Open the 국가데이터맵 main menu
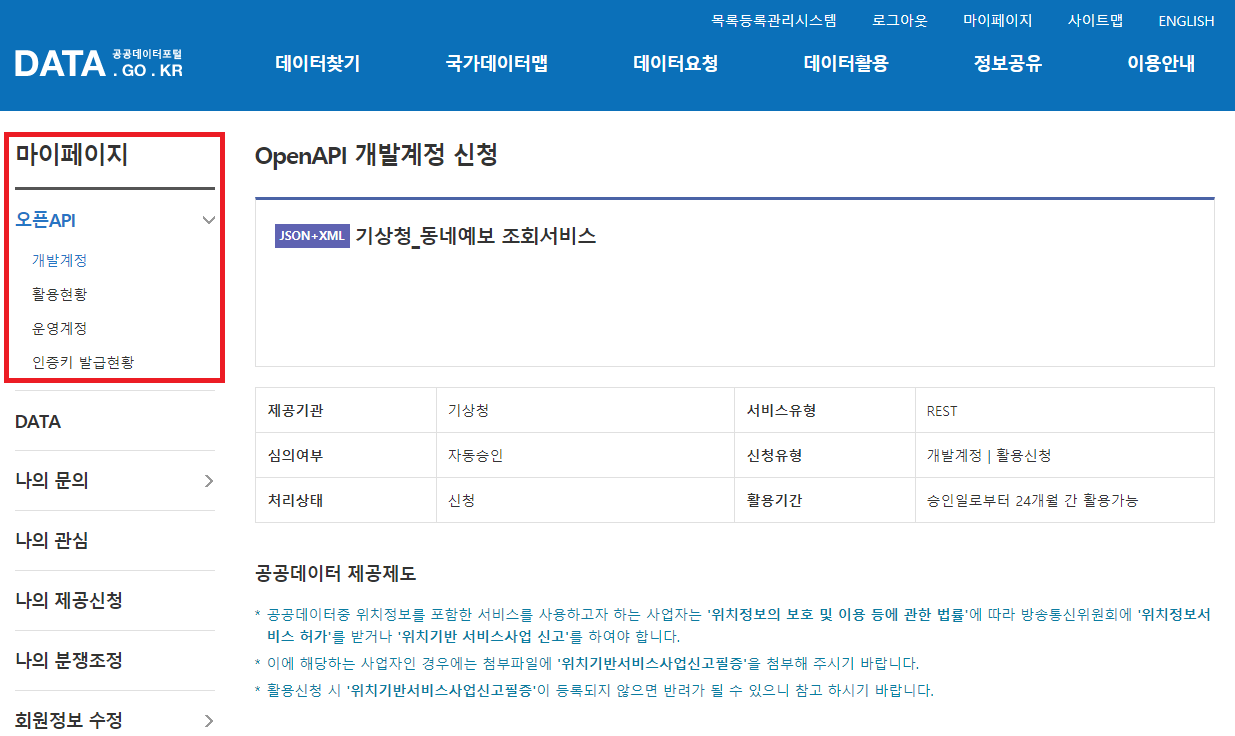 coord(497,64)
